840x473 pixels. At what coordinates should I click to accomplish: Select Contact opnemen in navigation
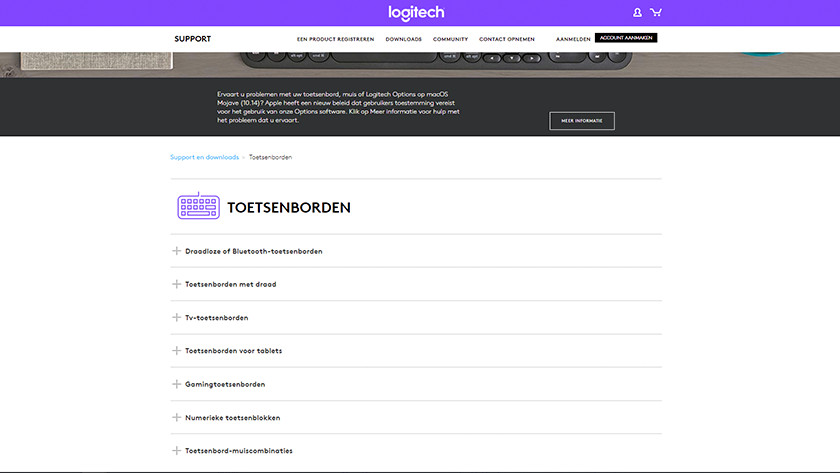coord(506,39)
